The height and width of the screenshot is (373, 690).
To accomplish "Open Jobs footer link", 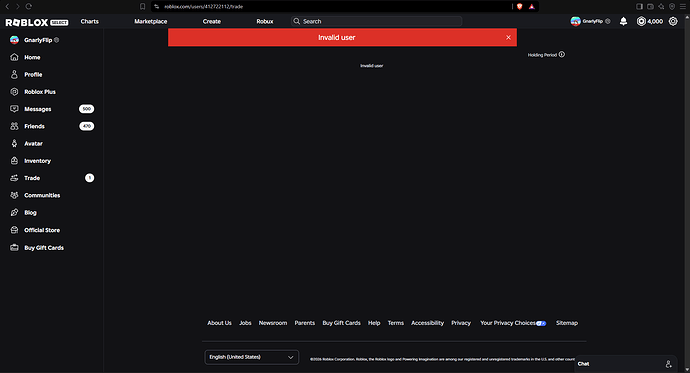I will click(x=245, y=323).
